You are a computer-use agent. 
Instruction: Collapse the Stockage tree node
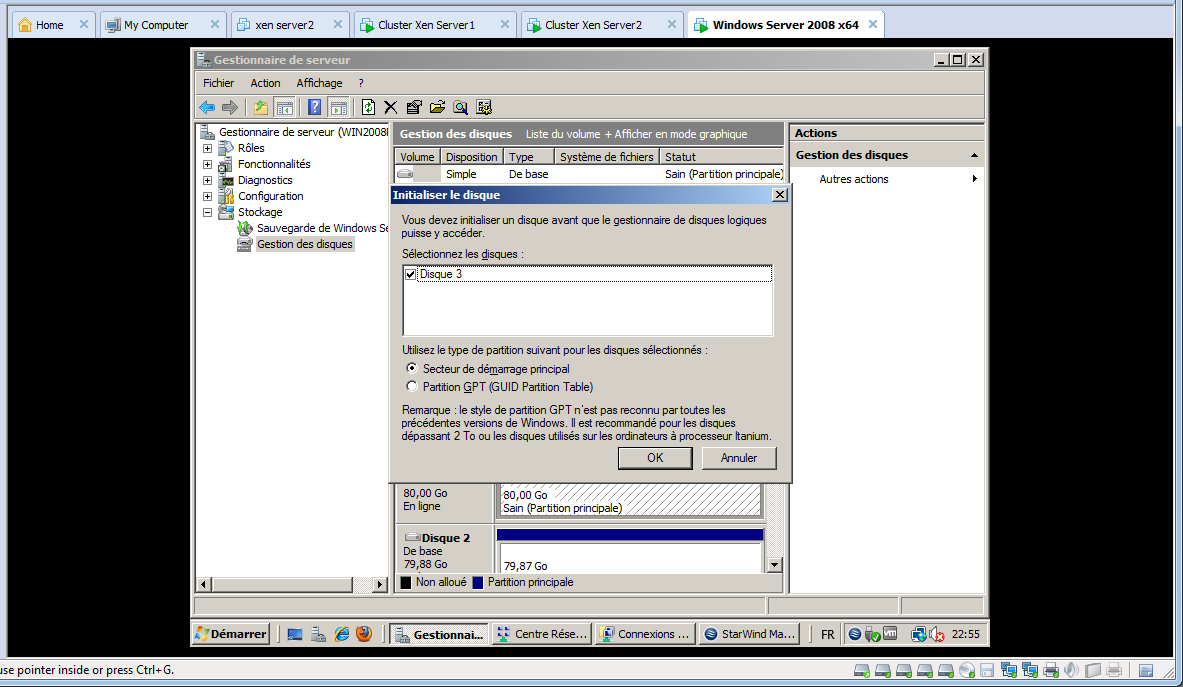click(x=207, y=212)
